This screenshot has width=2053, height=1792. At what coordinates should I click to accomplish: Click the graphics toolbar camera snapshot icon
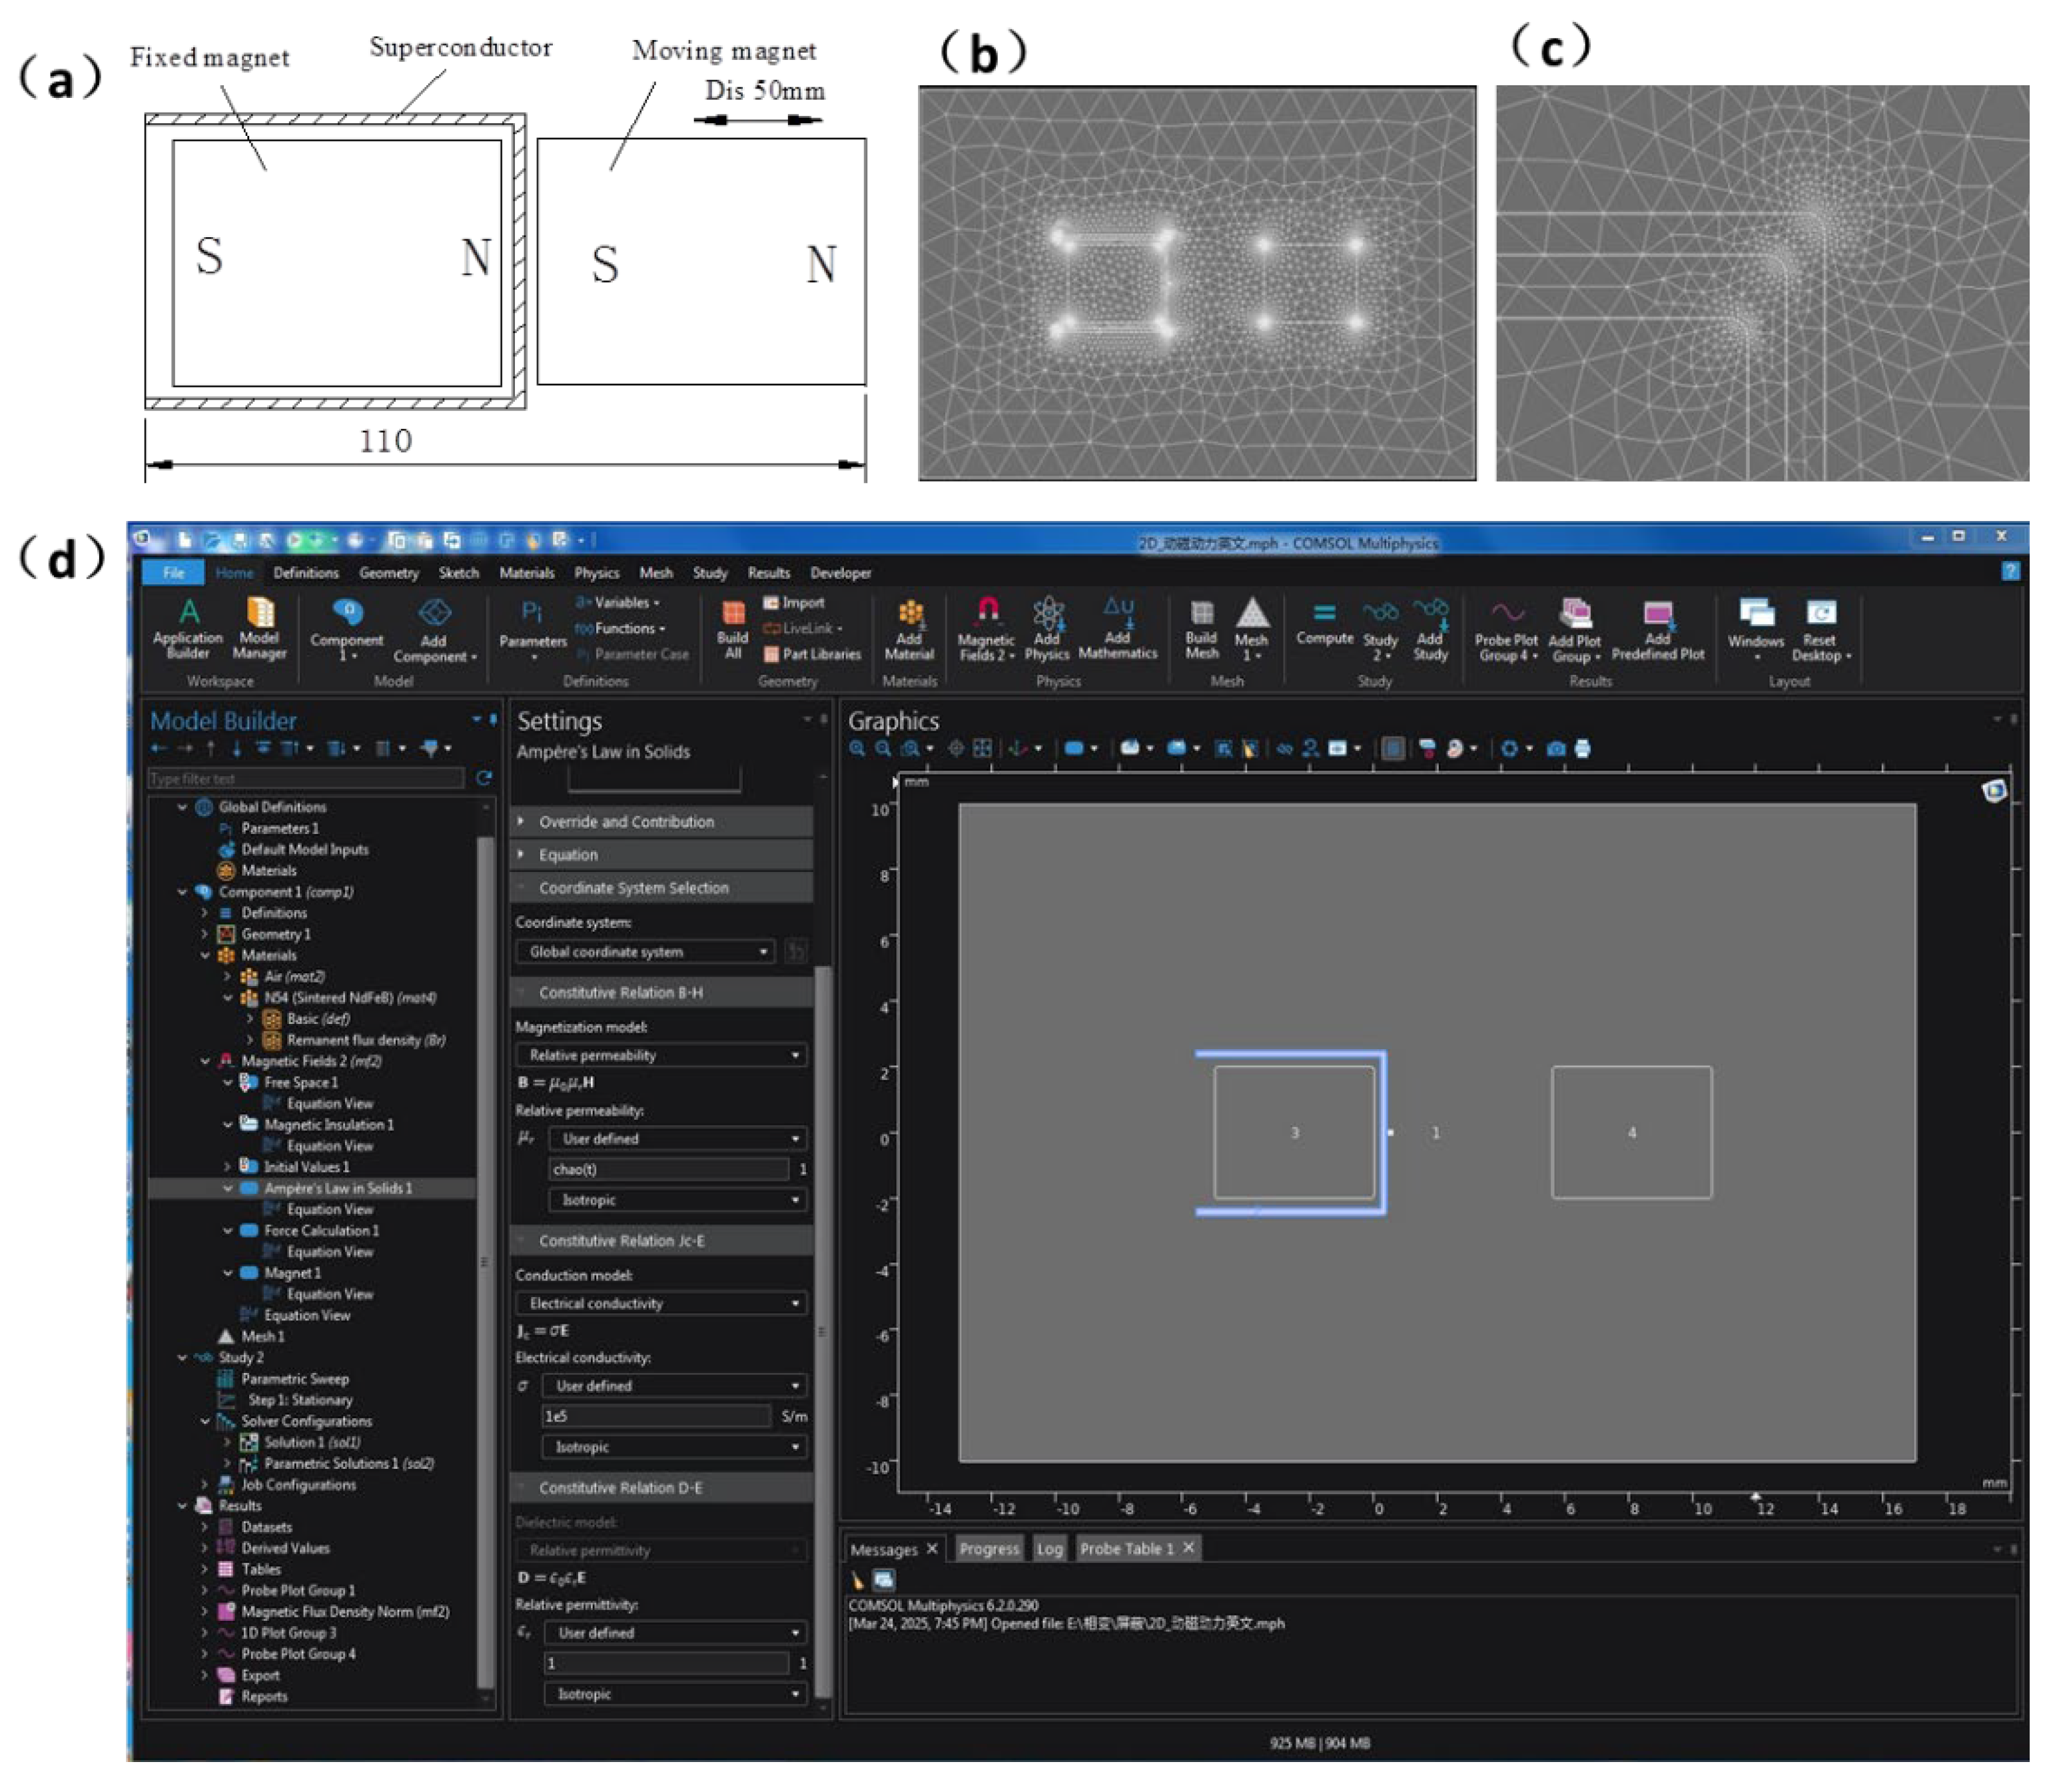(x=1556, y=748)
